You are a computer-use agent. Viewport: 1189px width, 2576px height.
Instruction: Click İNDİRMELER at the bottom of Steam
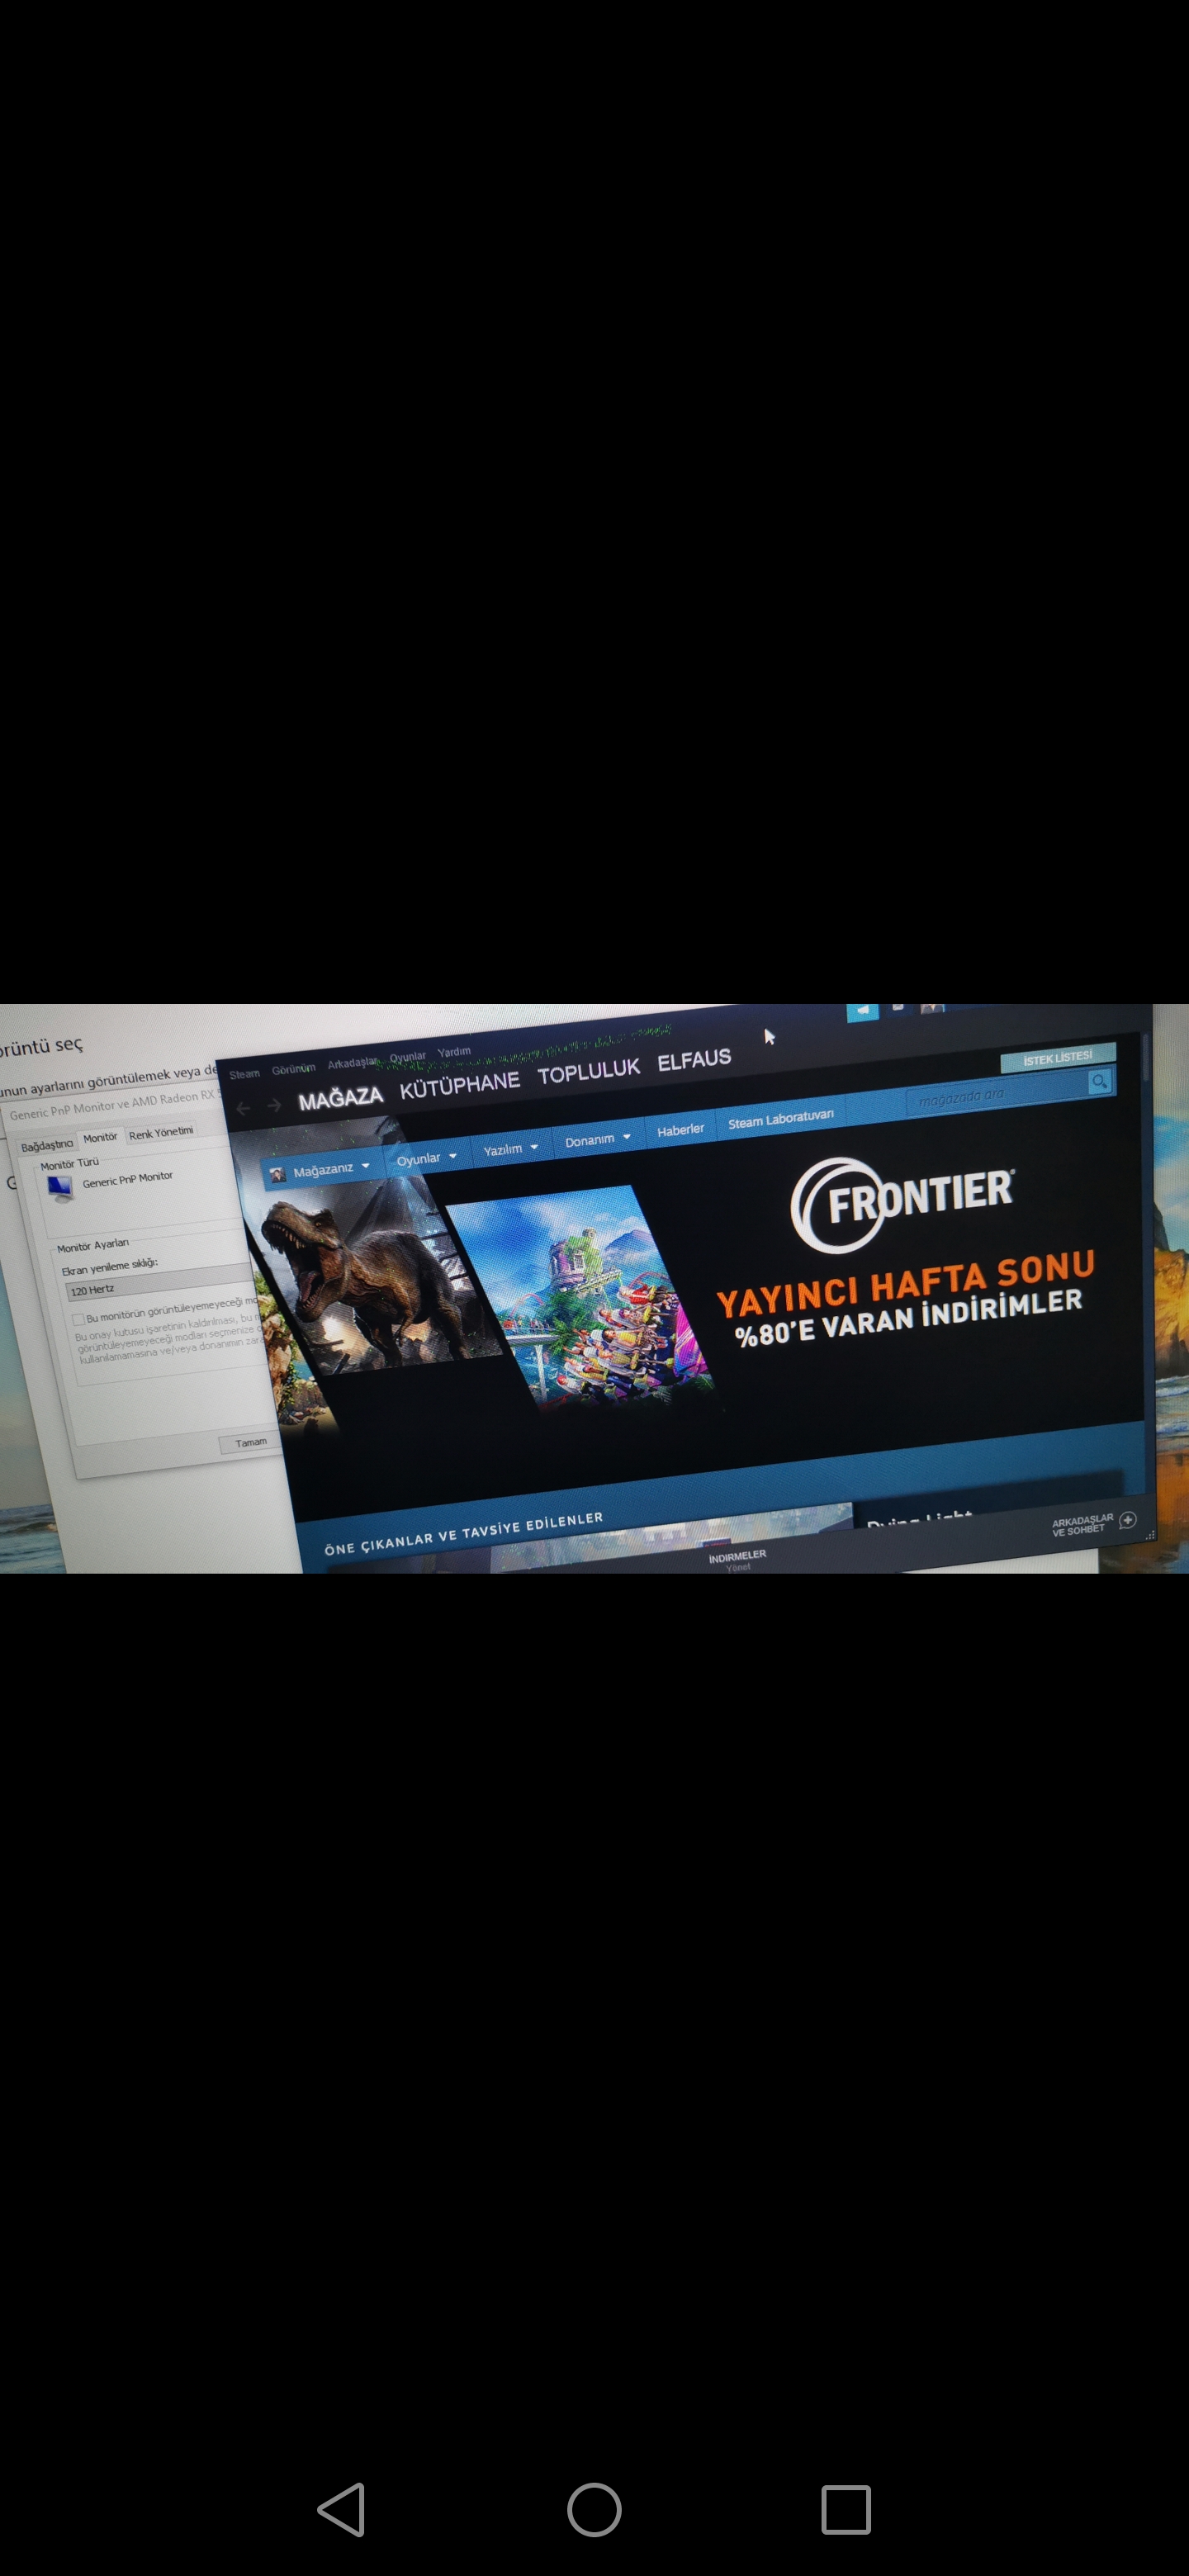coord(738,1556)
